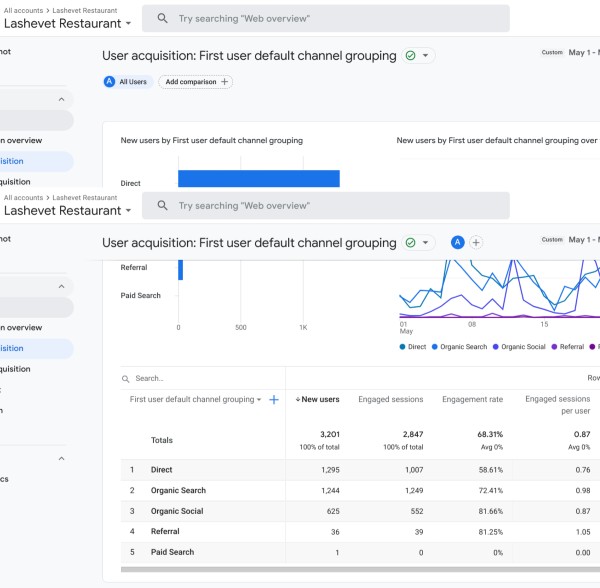Click the upper 'Try searching Web overview' field
600x588 pixels.
pyautogui.click(x=326, y=18)
